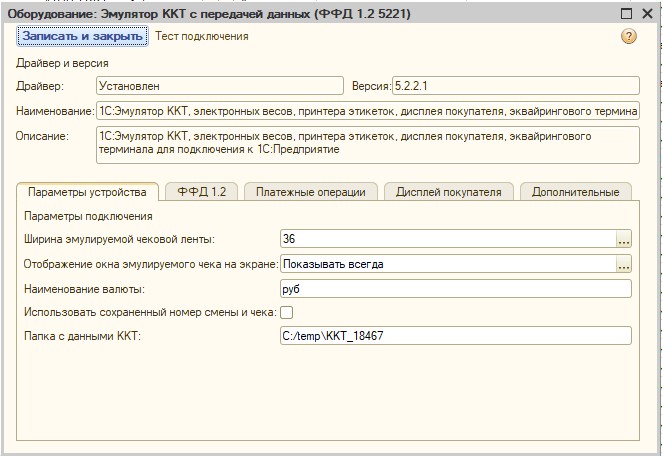Maximize the equipment settings window
The height and width of the screenshot is (456, 662).
point(626,14)
